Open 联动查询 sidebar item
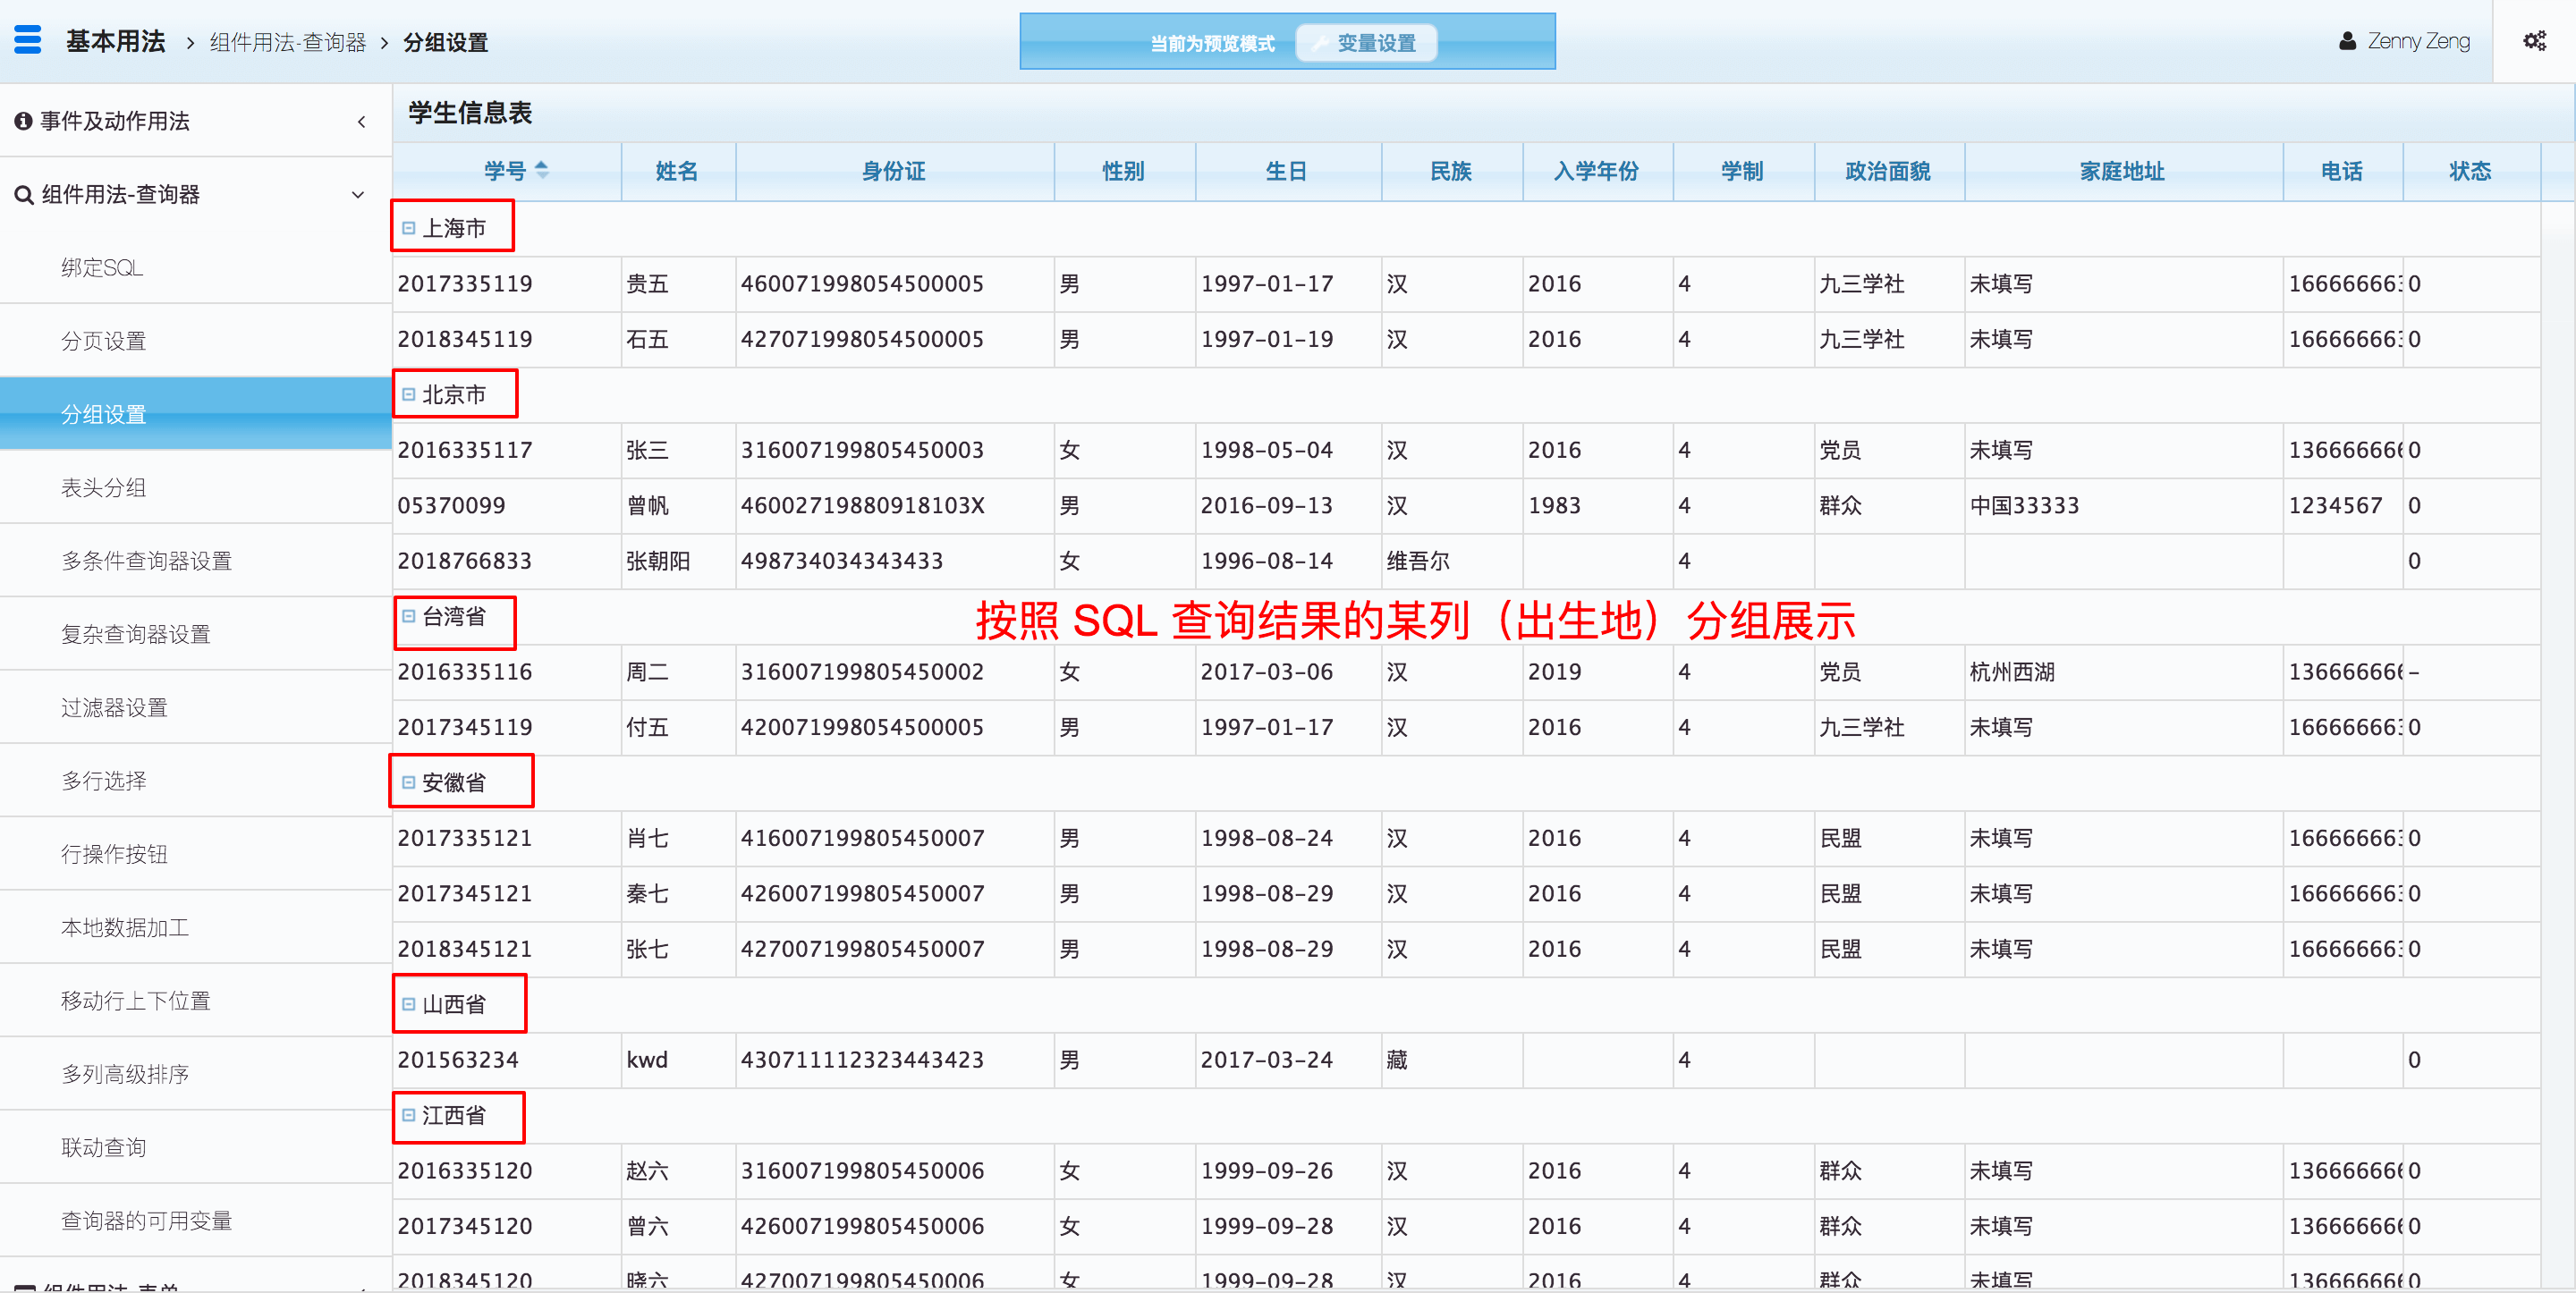This screenshot has height=1293, width=2576. tap(103, 1147)
